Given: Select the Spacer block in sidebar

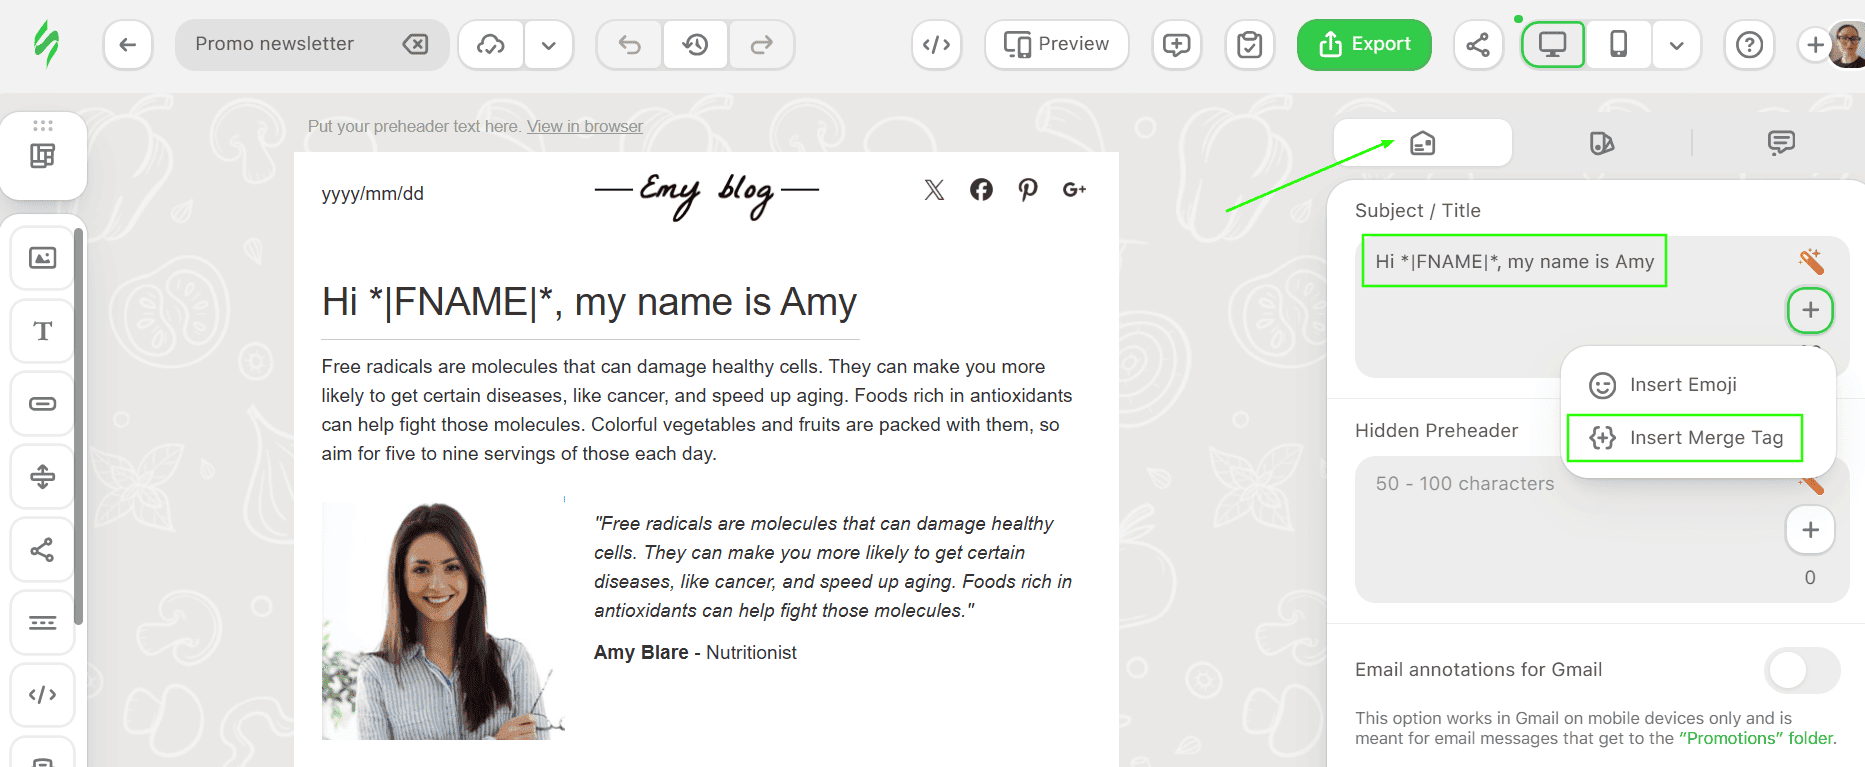Looking at the screenshot, I should pyautogui.click(x=43, y=477).
